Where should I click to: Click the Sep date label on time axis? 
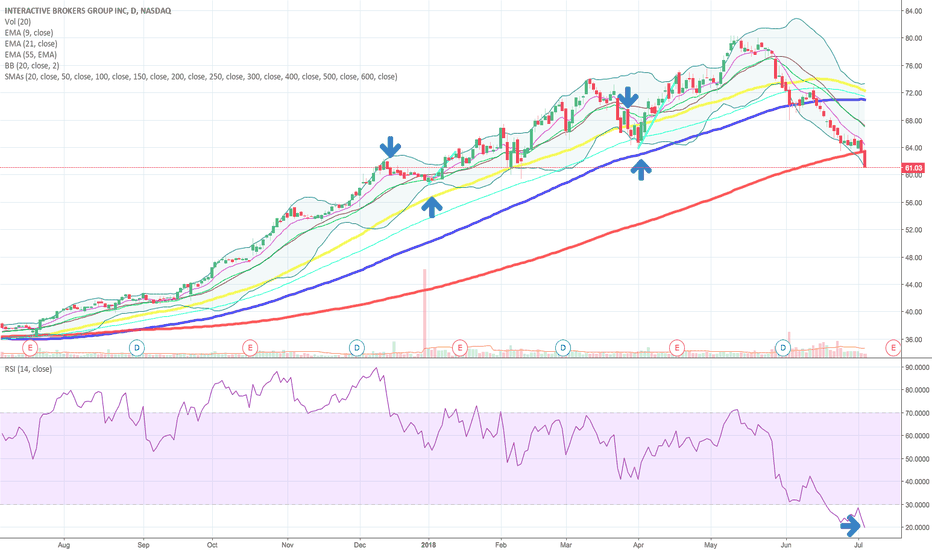[x=143, y=545]
